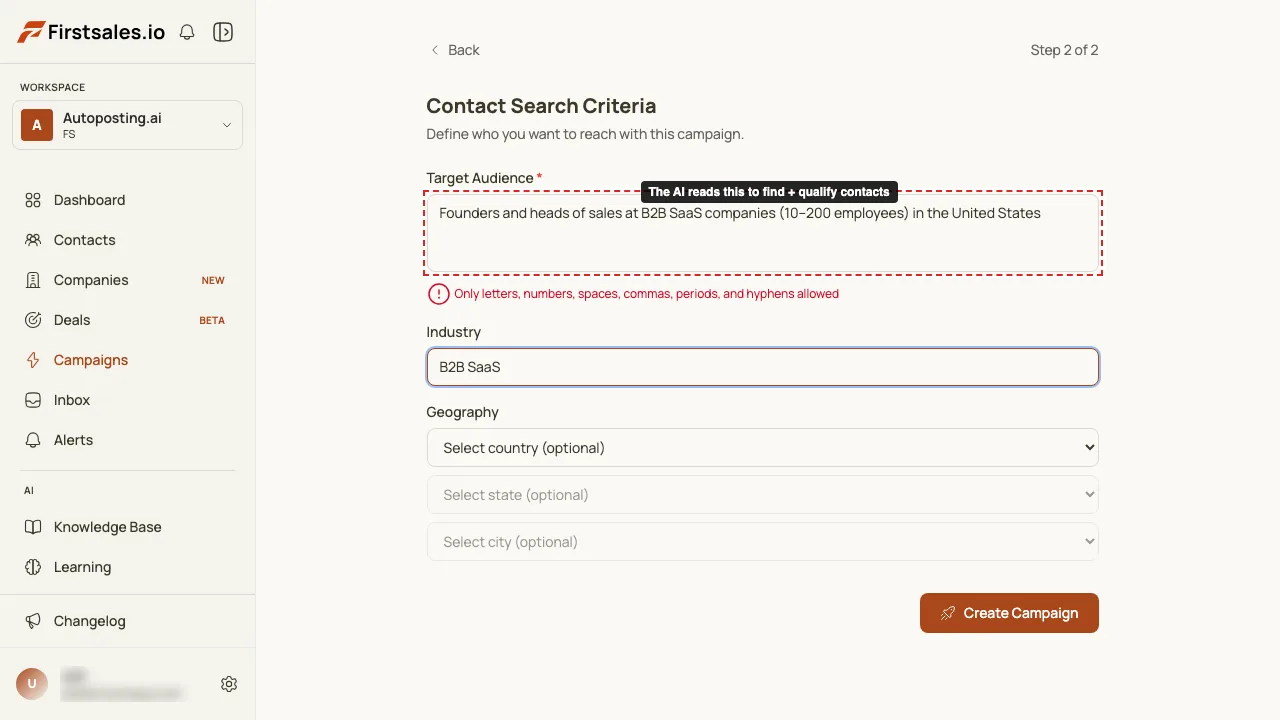
Task: Open the Select city dropdown
Action: 763,542
